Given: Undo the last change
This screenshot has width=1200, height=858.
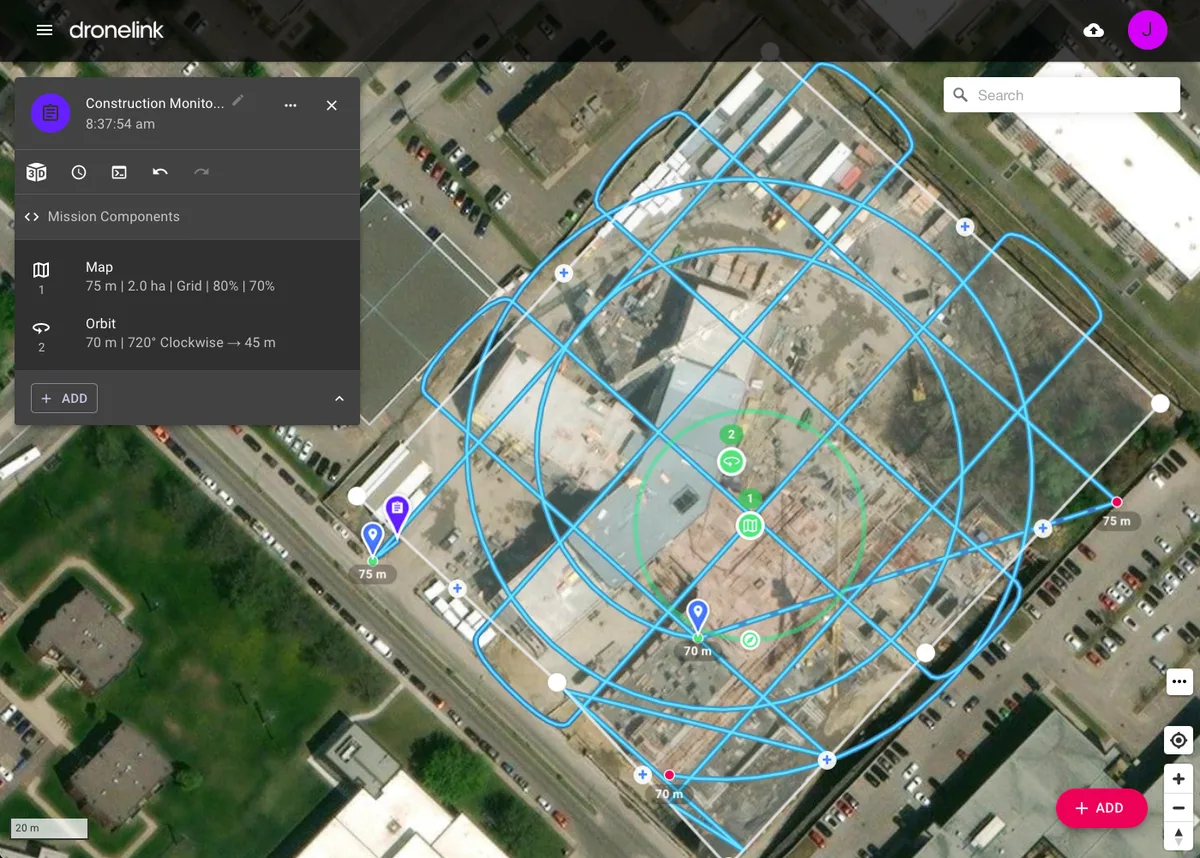Looking at the screenshot, I should click(160, 172).
